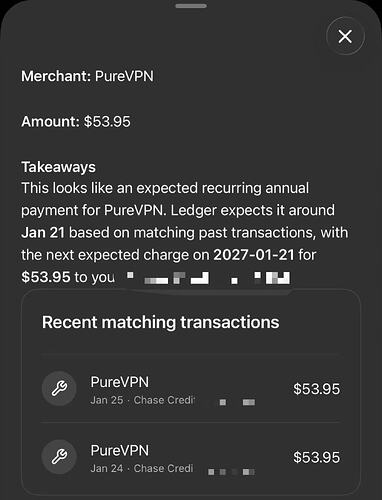This screenshot has width=382, height=500.
Task: Tap the Takeaways heading
Action: [58, 167]
